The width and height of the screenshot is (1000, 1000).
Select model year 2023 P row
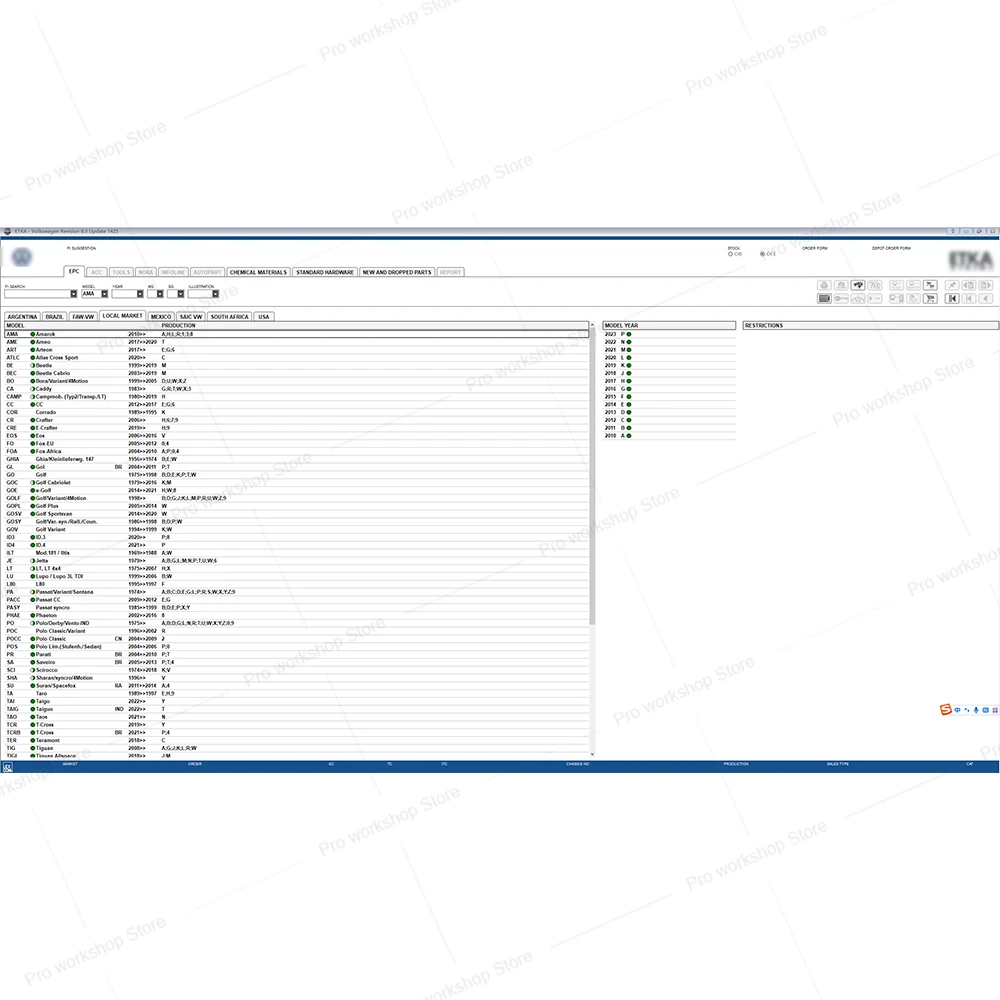[669, 334]
